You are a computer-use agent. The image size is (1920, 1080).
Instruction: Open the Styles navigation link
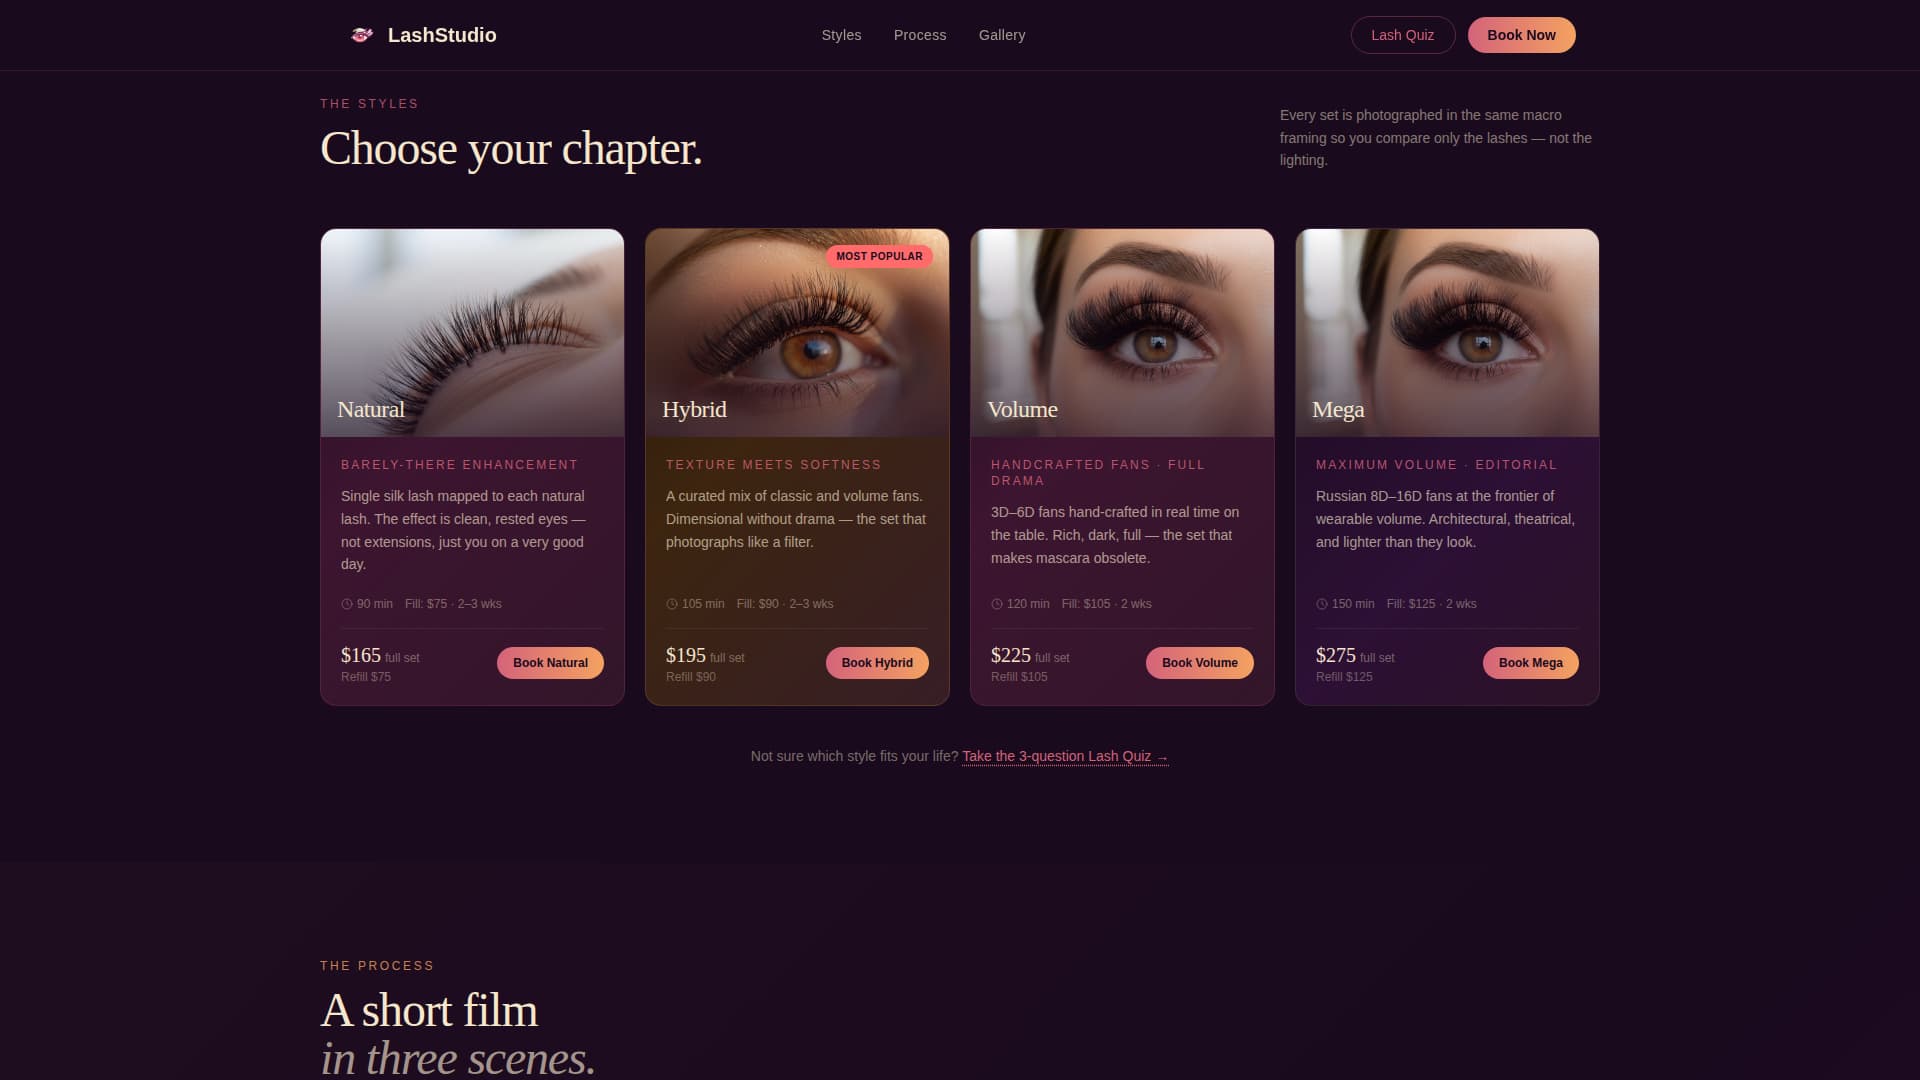coord(841,35)
